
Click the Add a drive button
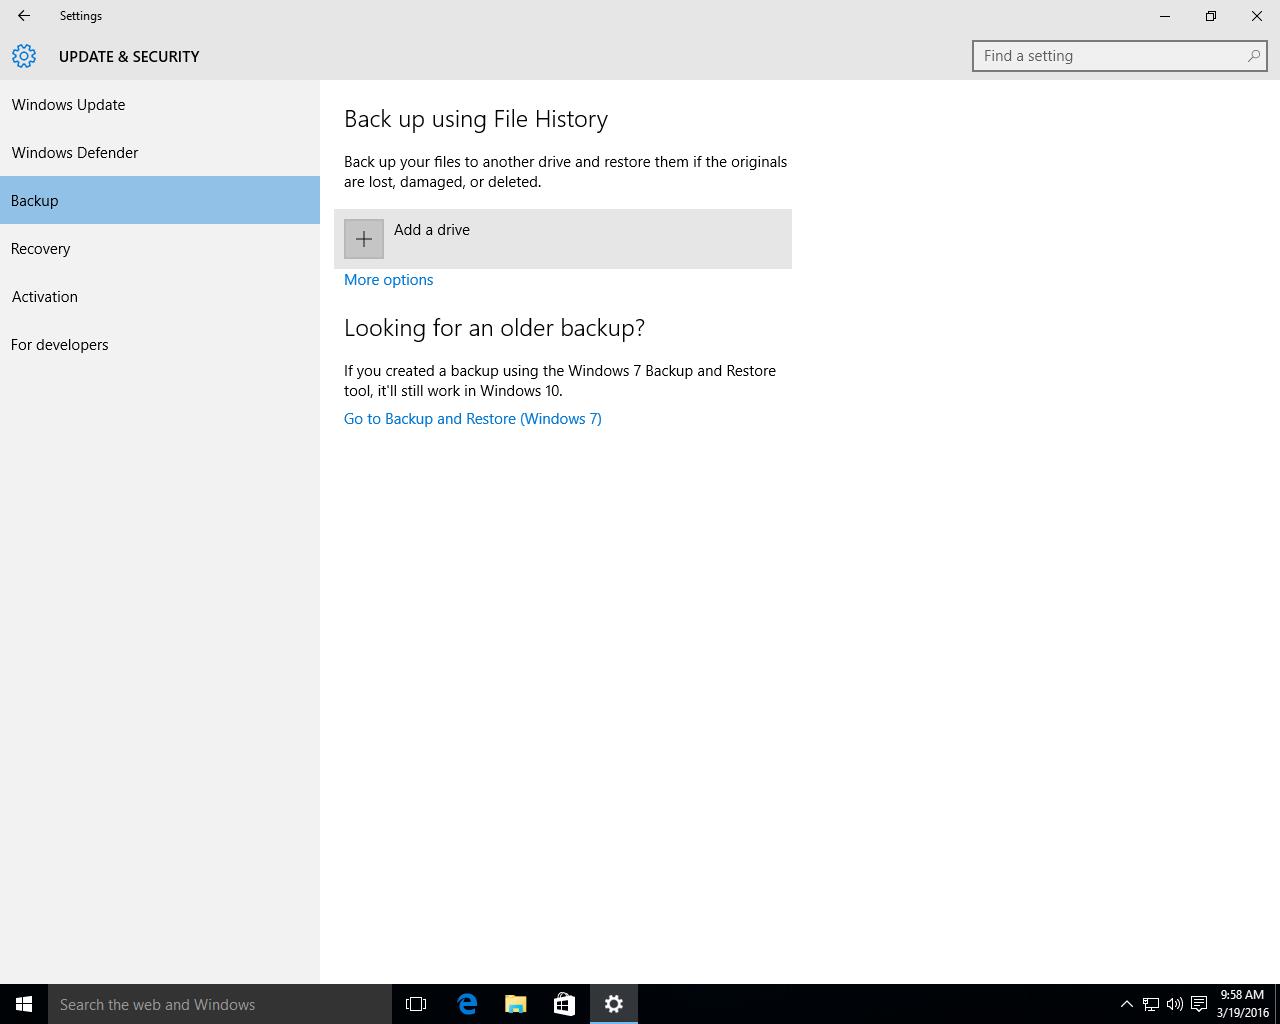563,239
